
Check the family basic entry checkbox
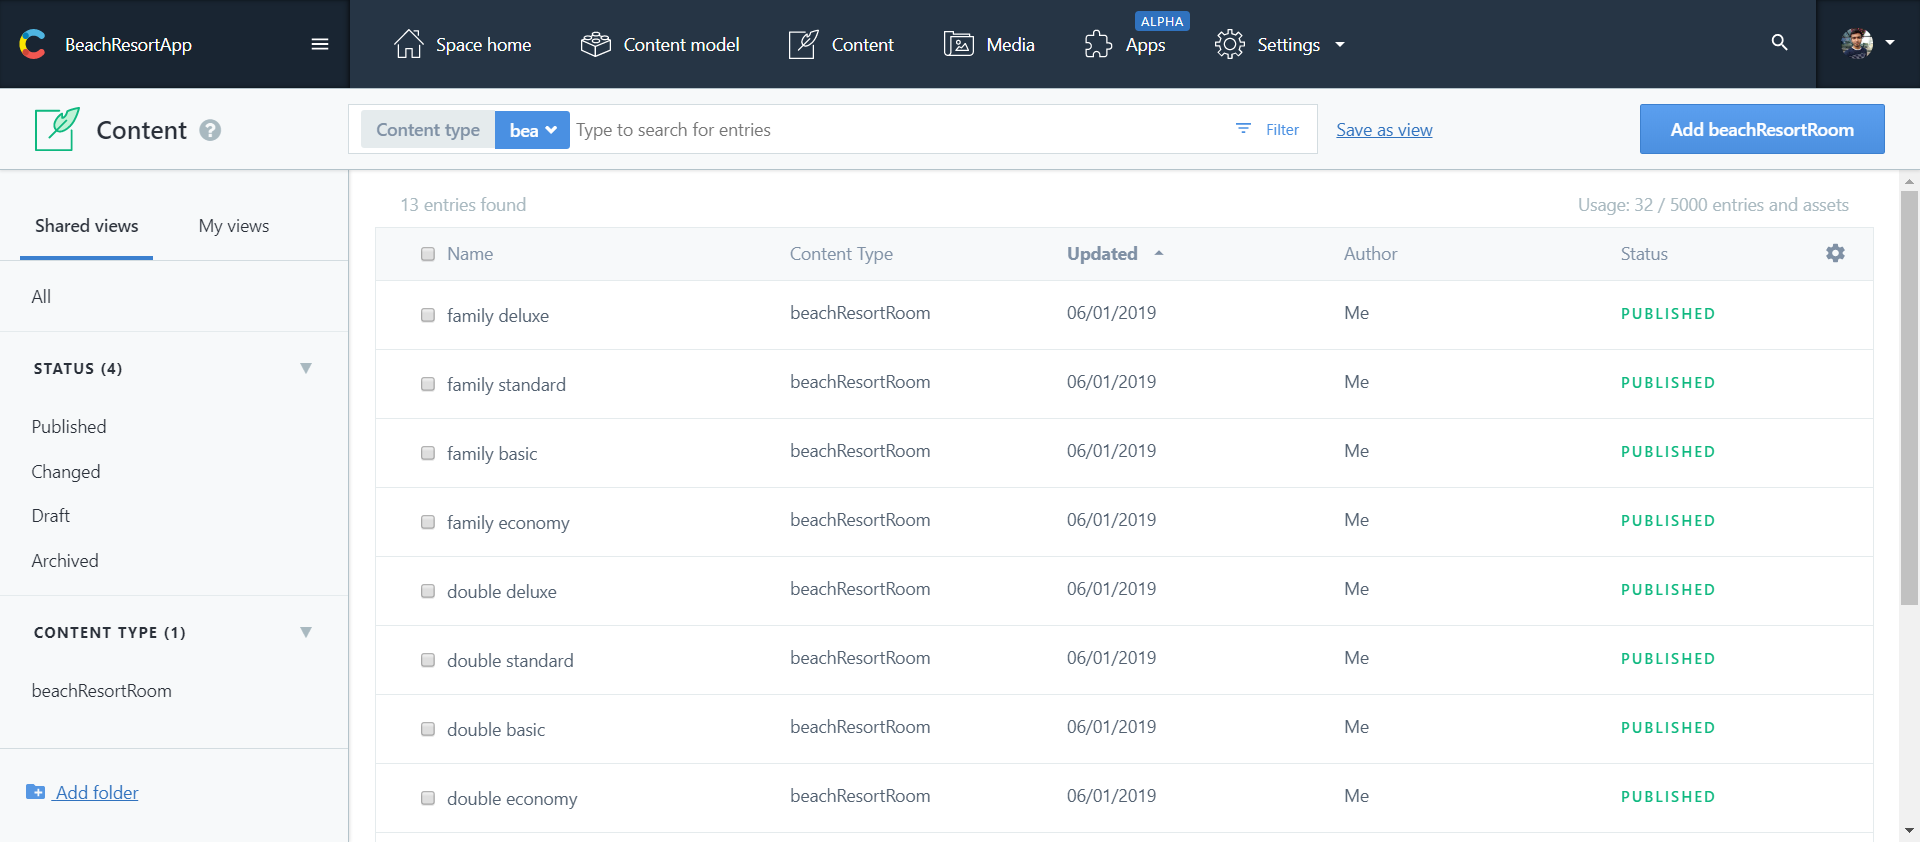(428, 453)
